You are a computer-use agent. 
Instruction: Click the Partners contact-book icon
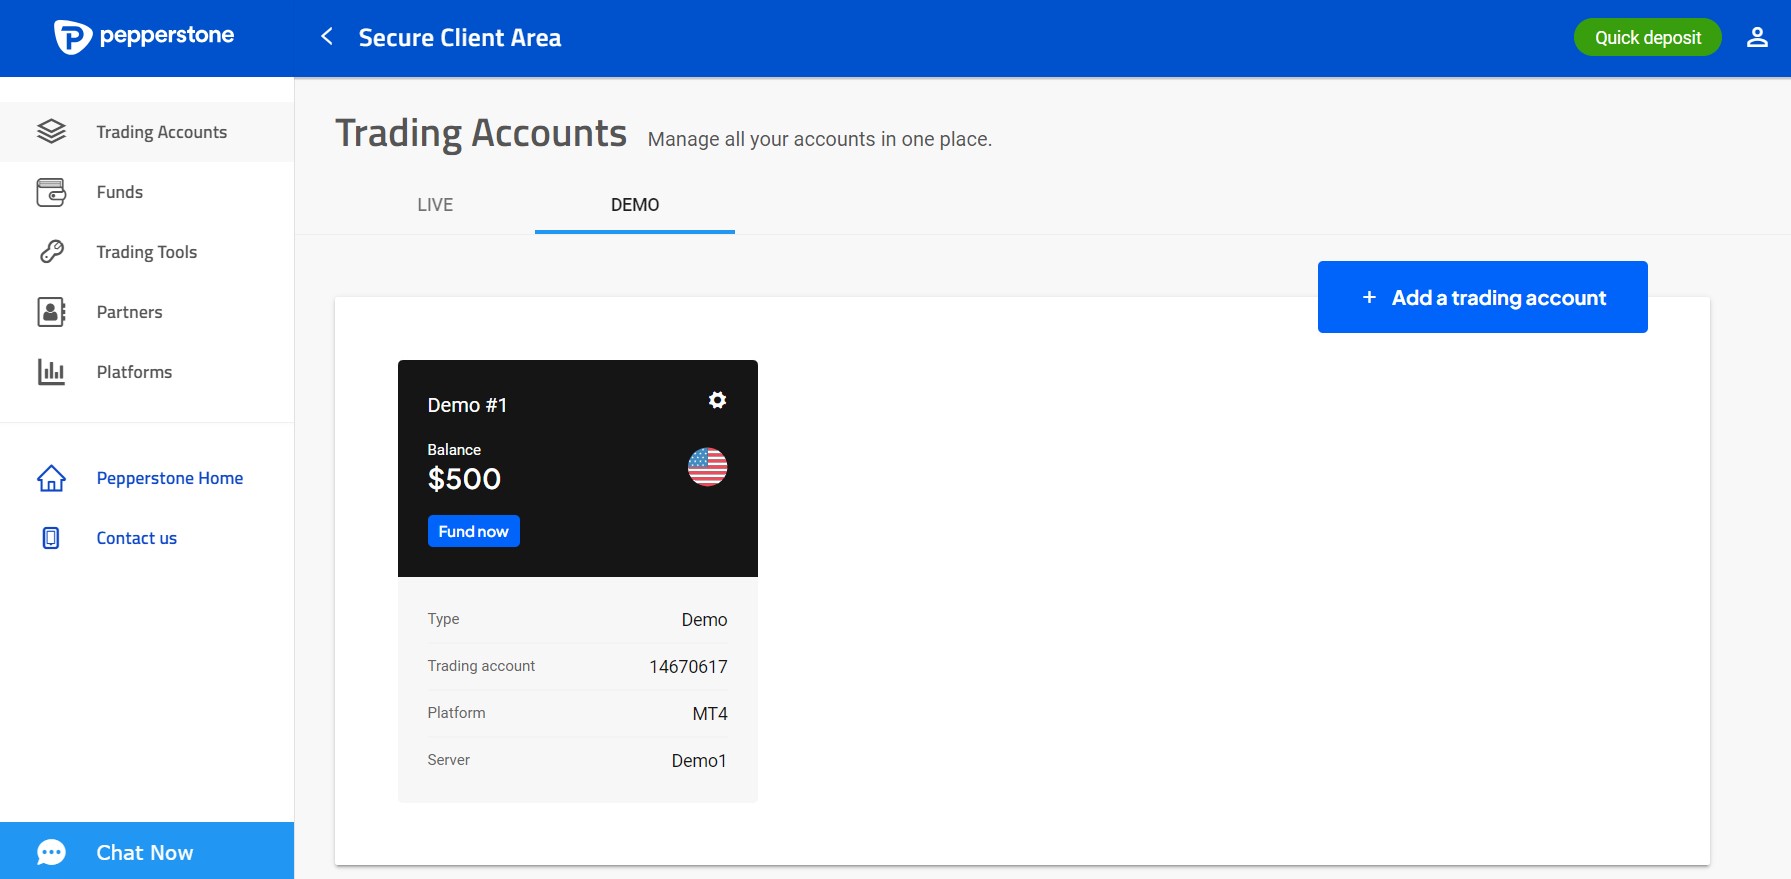51,312
